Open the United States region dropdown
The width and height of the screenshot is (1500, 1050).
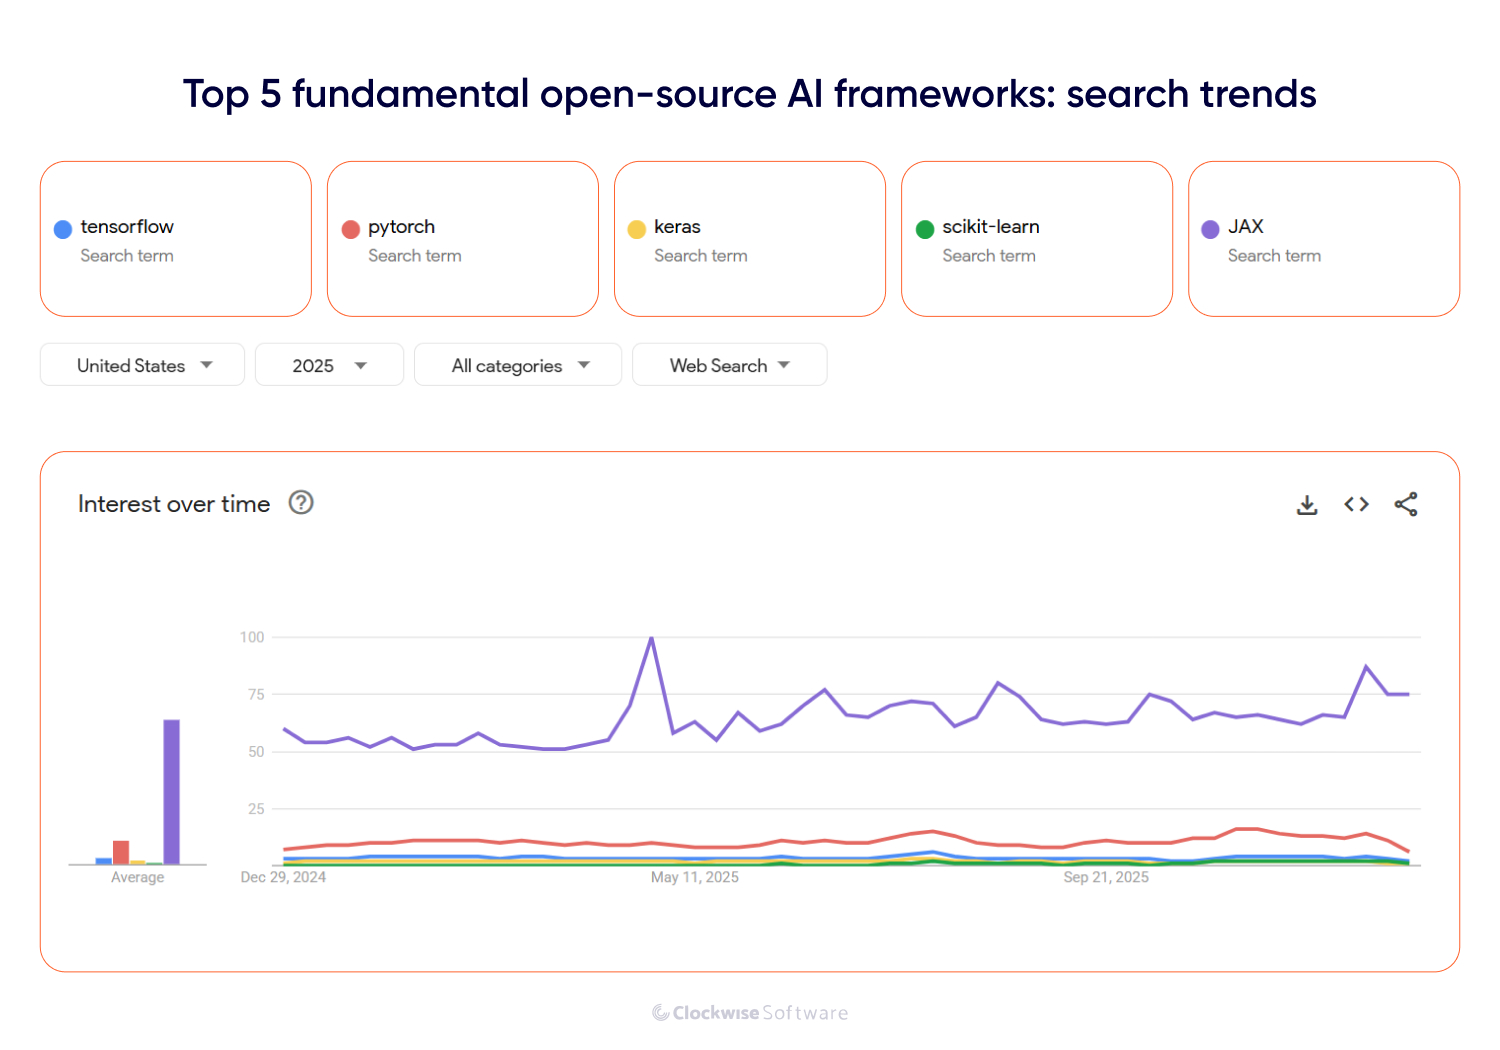(142, 364)
